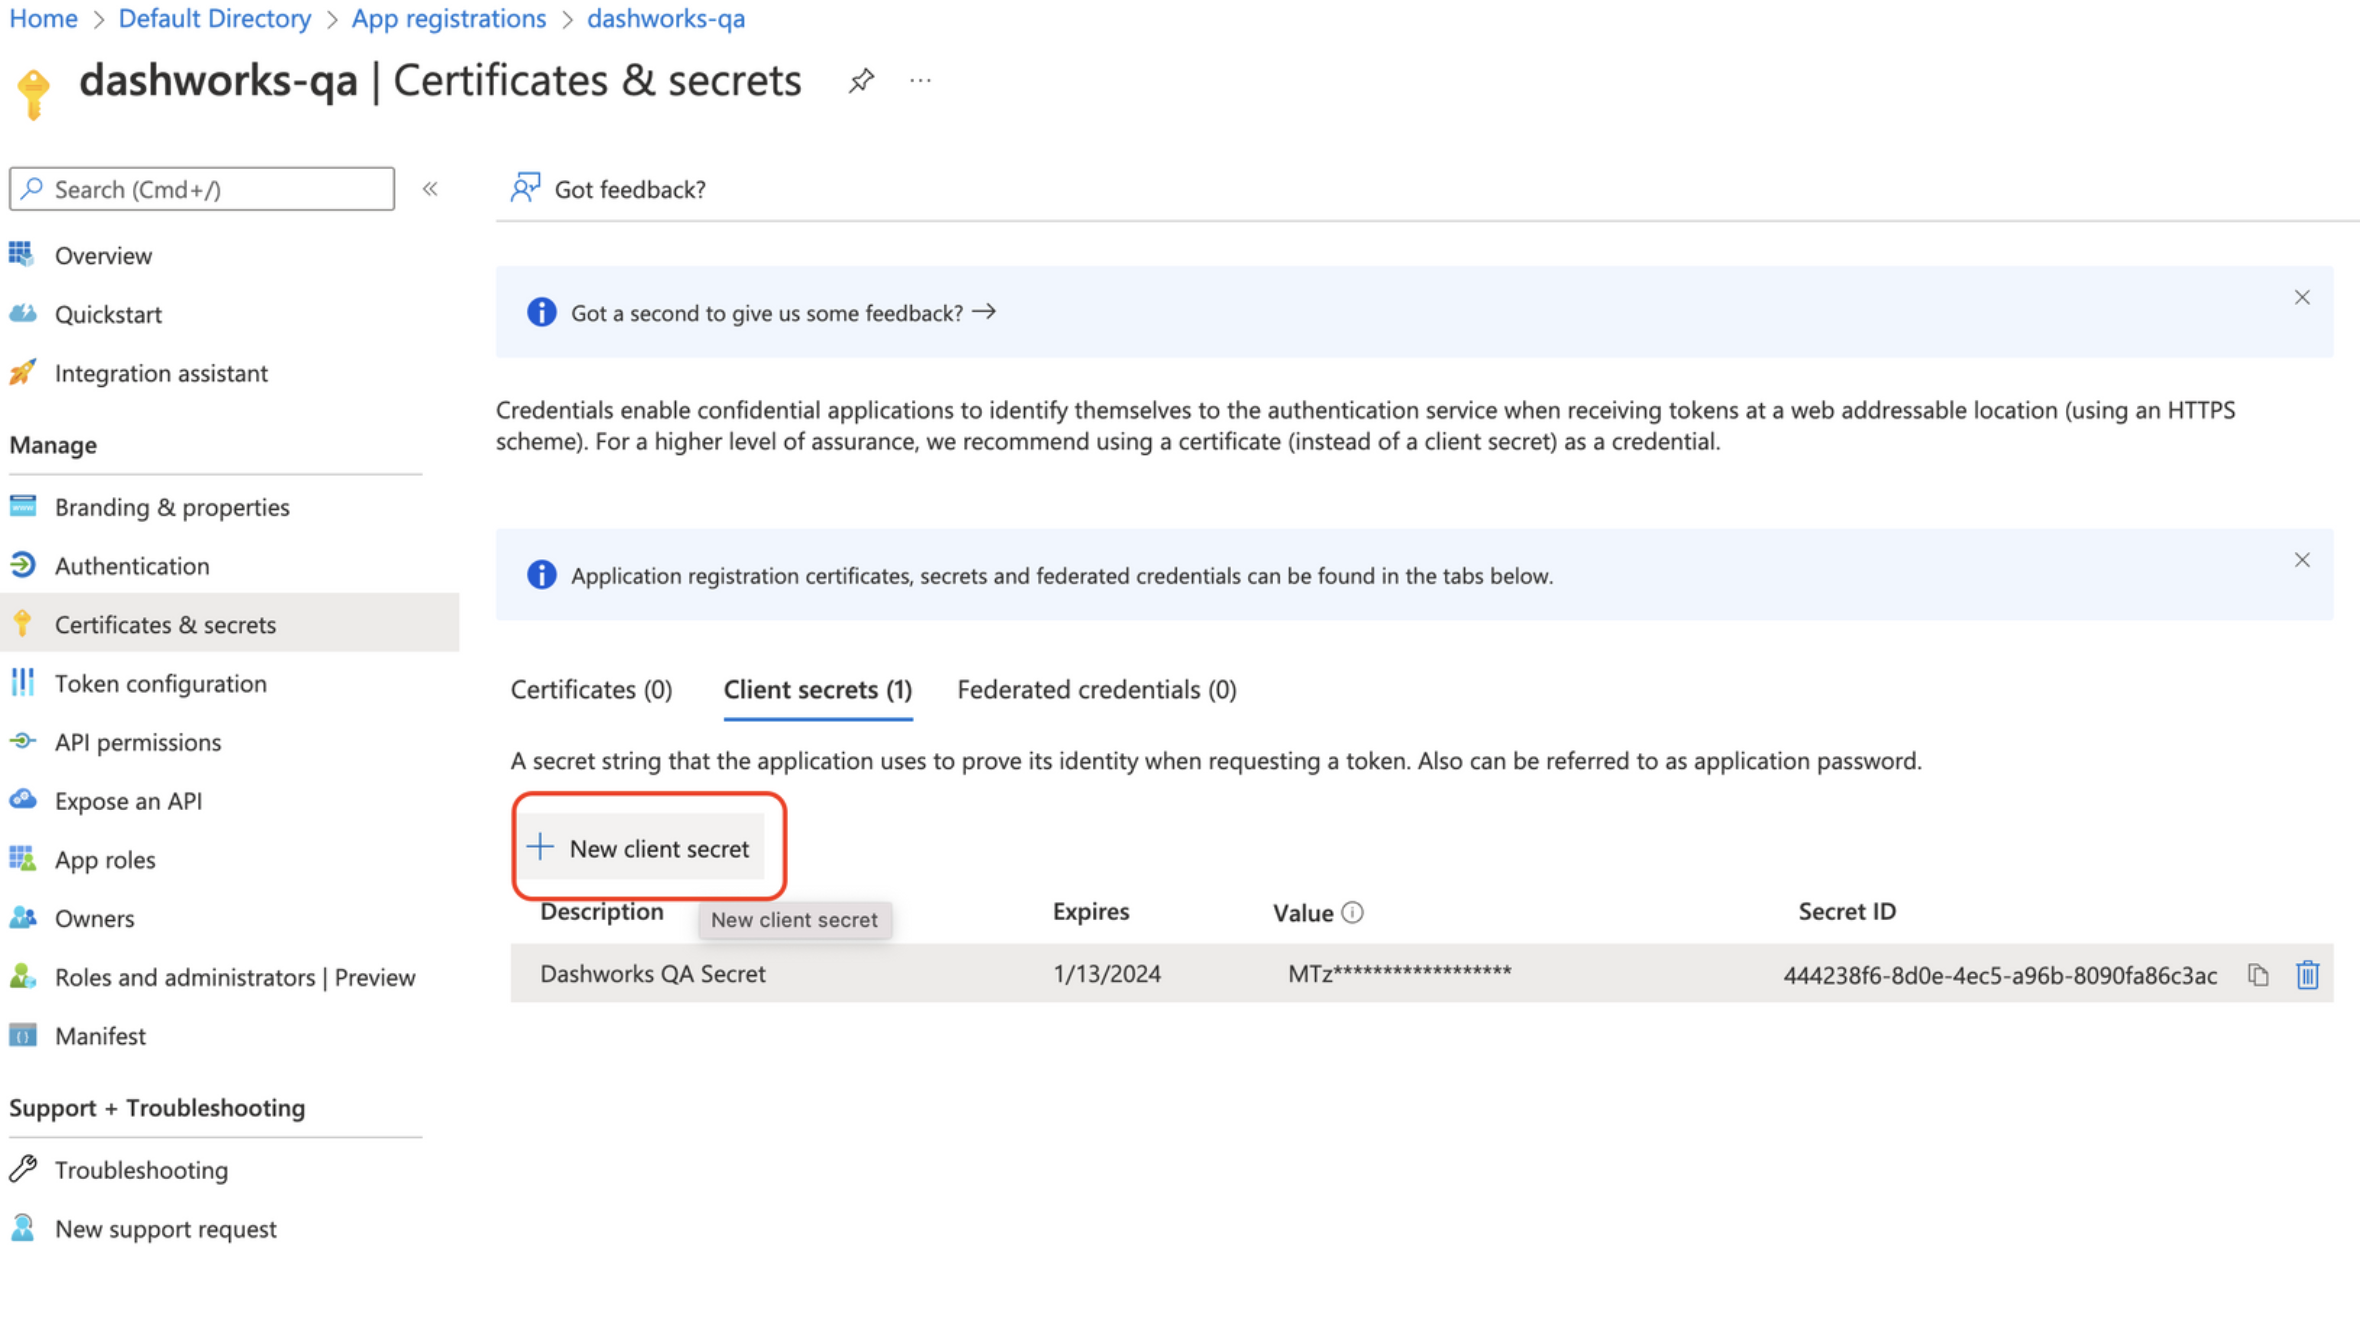Image resolution: width=2360 pixels, height=1326 pixels.
Task: Open the Manifest page
Action: (100, 1036)
